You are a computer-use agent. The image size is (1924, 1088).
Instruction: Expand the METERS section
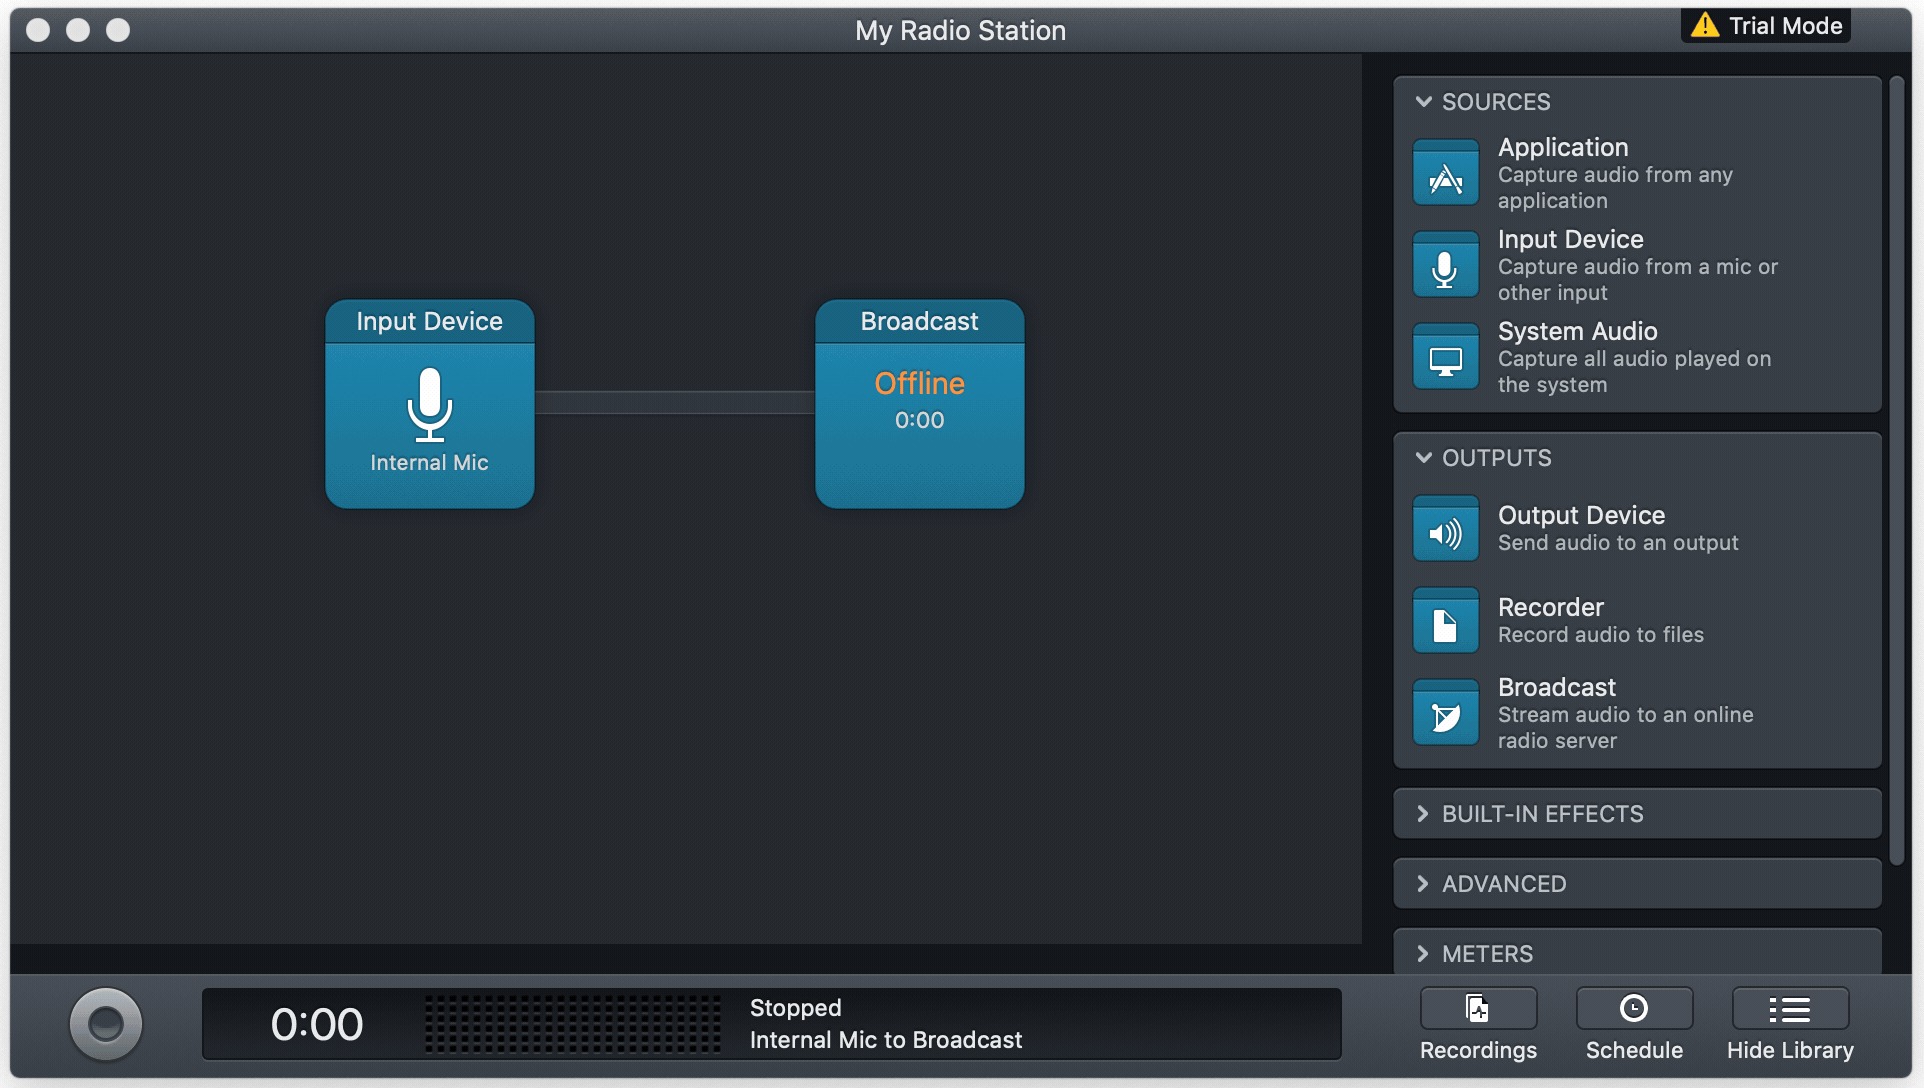(1424, 953)
